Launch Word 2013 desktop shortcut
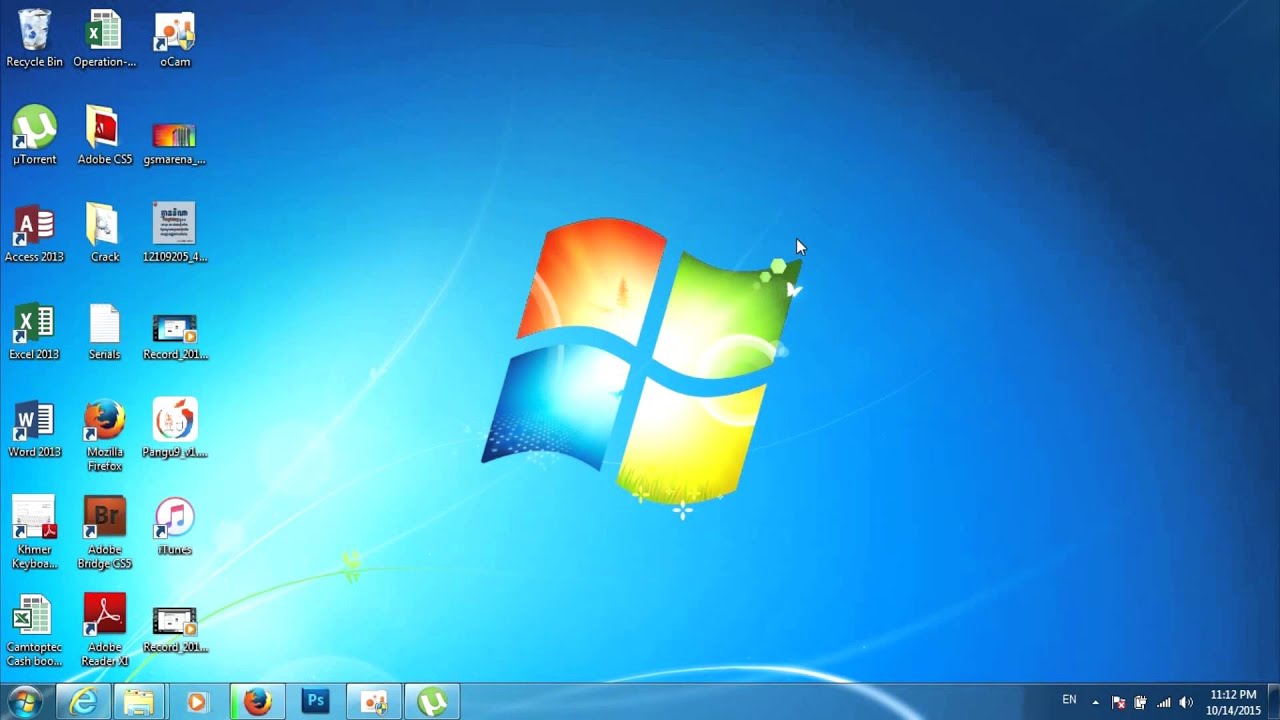 [34, 429]
